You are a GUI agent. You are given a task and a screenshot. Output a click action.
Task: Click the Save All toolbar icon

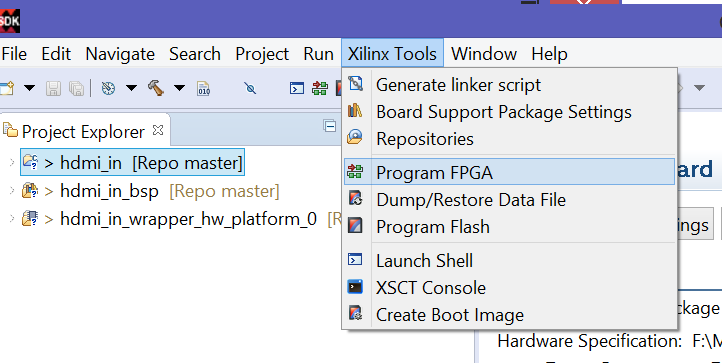76,88
